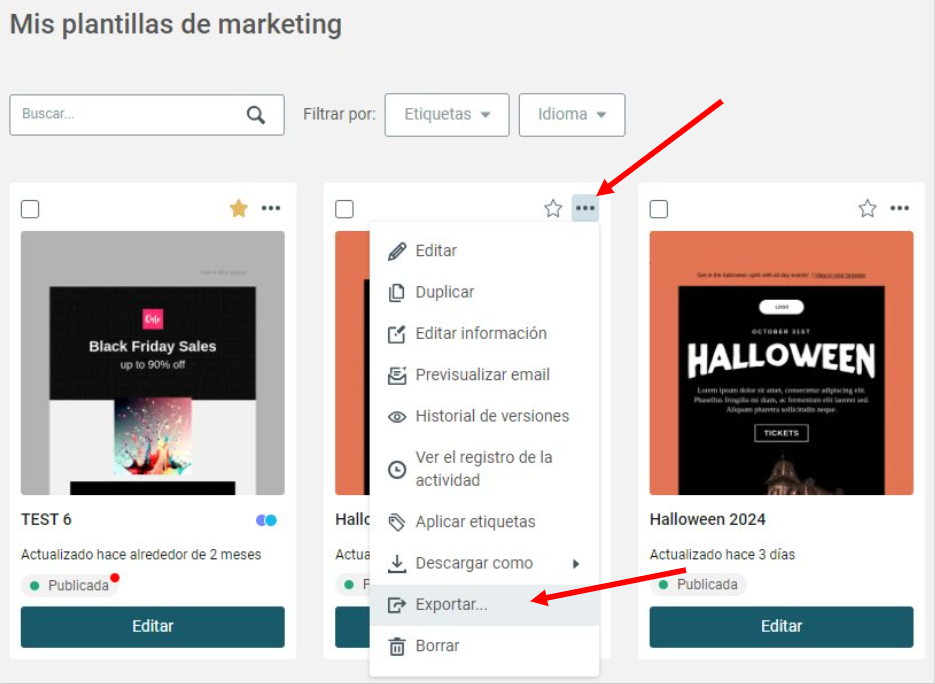This screenshot has height=684, width=935.
Task: Select Ver el registro de la actividad
Action: (484, 469)
